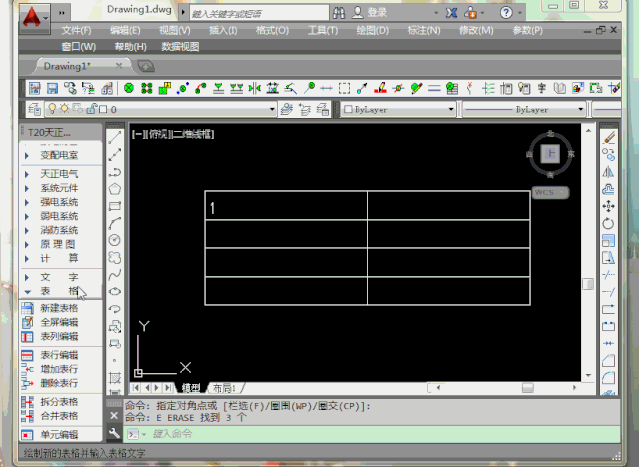The width and height of the screenshot is (639, 467).
Task: Click the search binoculars icon
Action: pyautogui.click(x=339, y=13)
